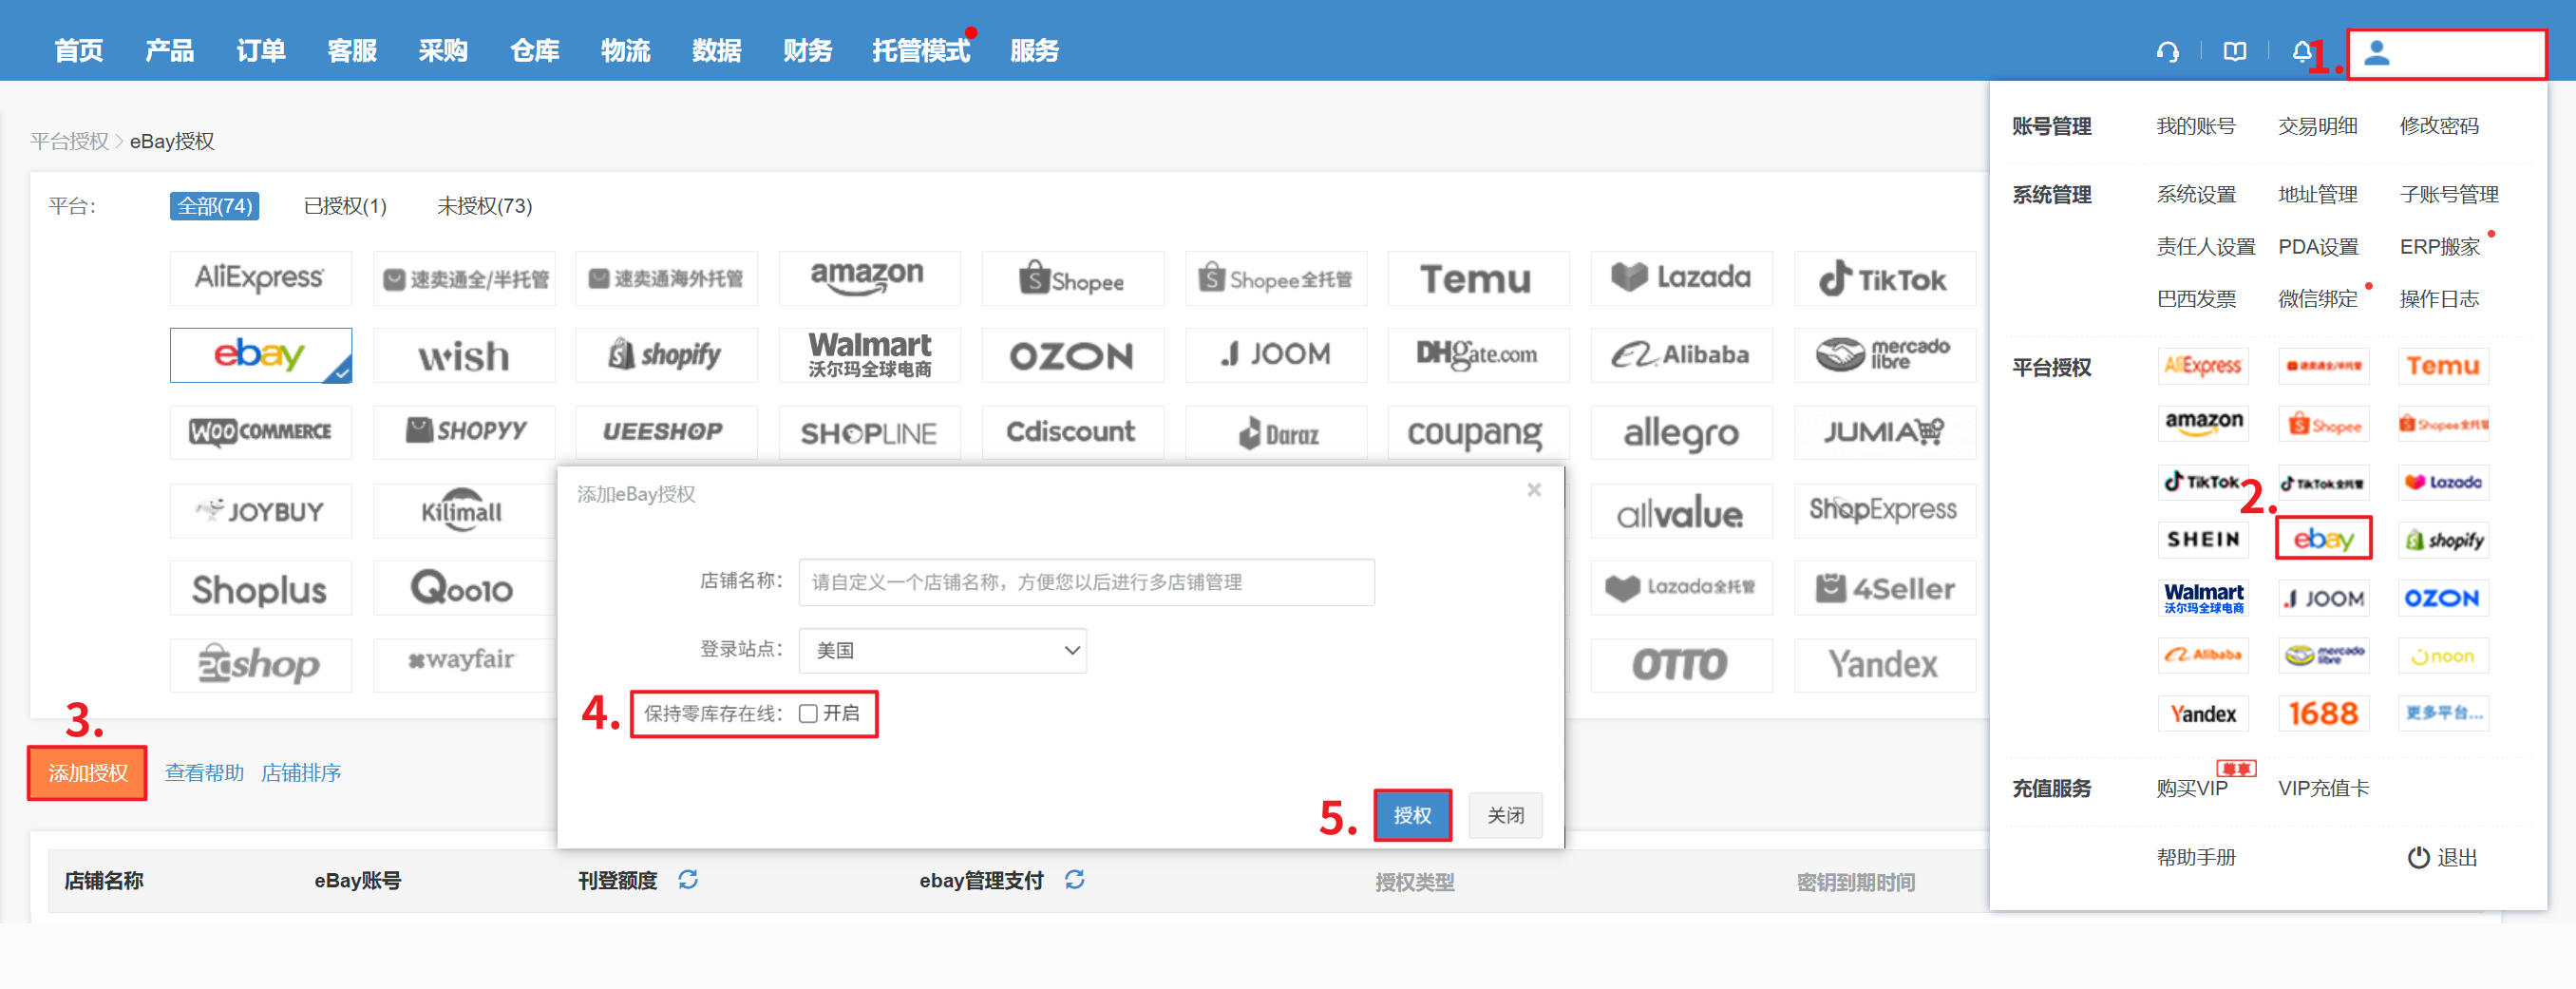The width and height of the screenshot is (2576, 989).
Task: Open the notification bell
Action: click(2301, 51)
